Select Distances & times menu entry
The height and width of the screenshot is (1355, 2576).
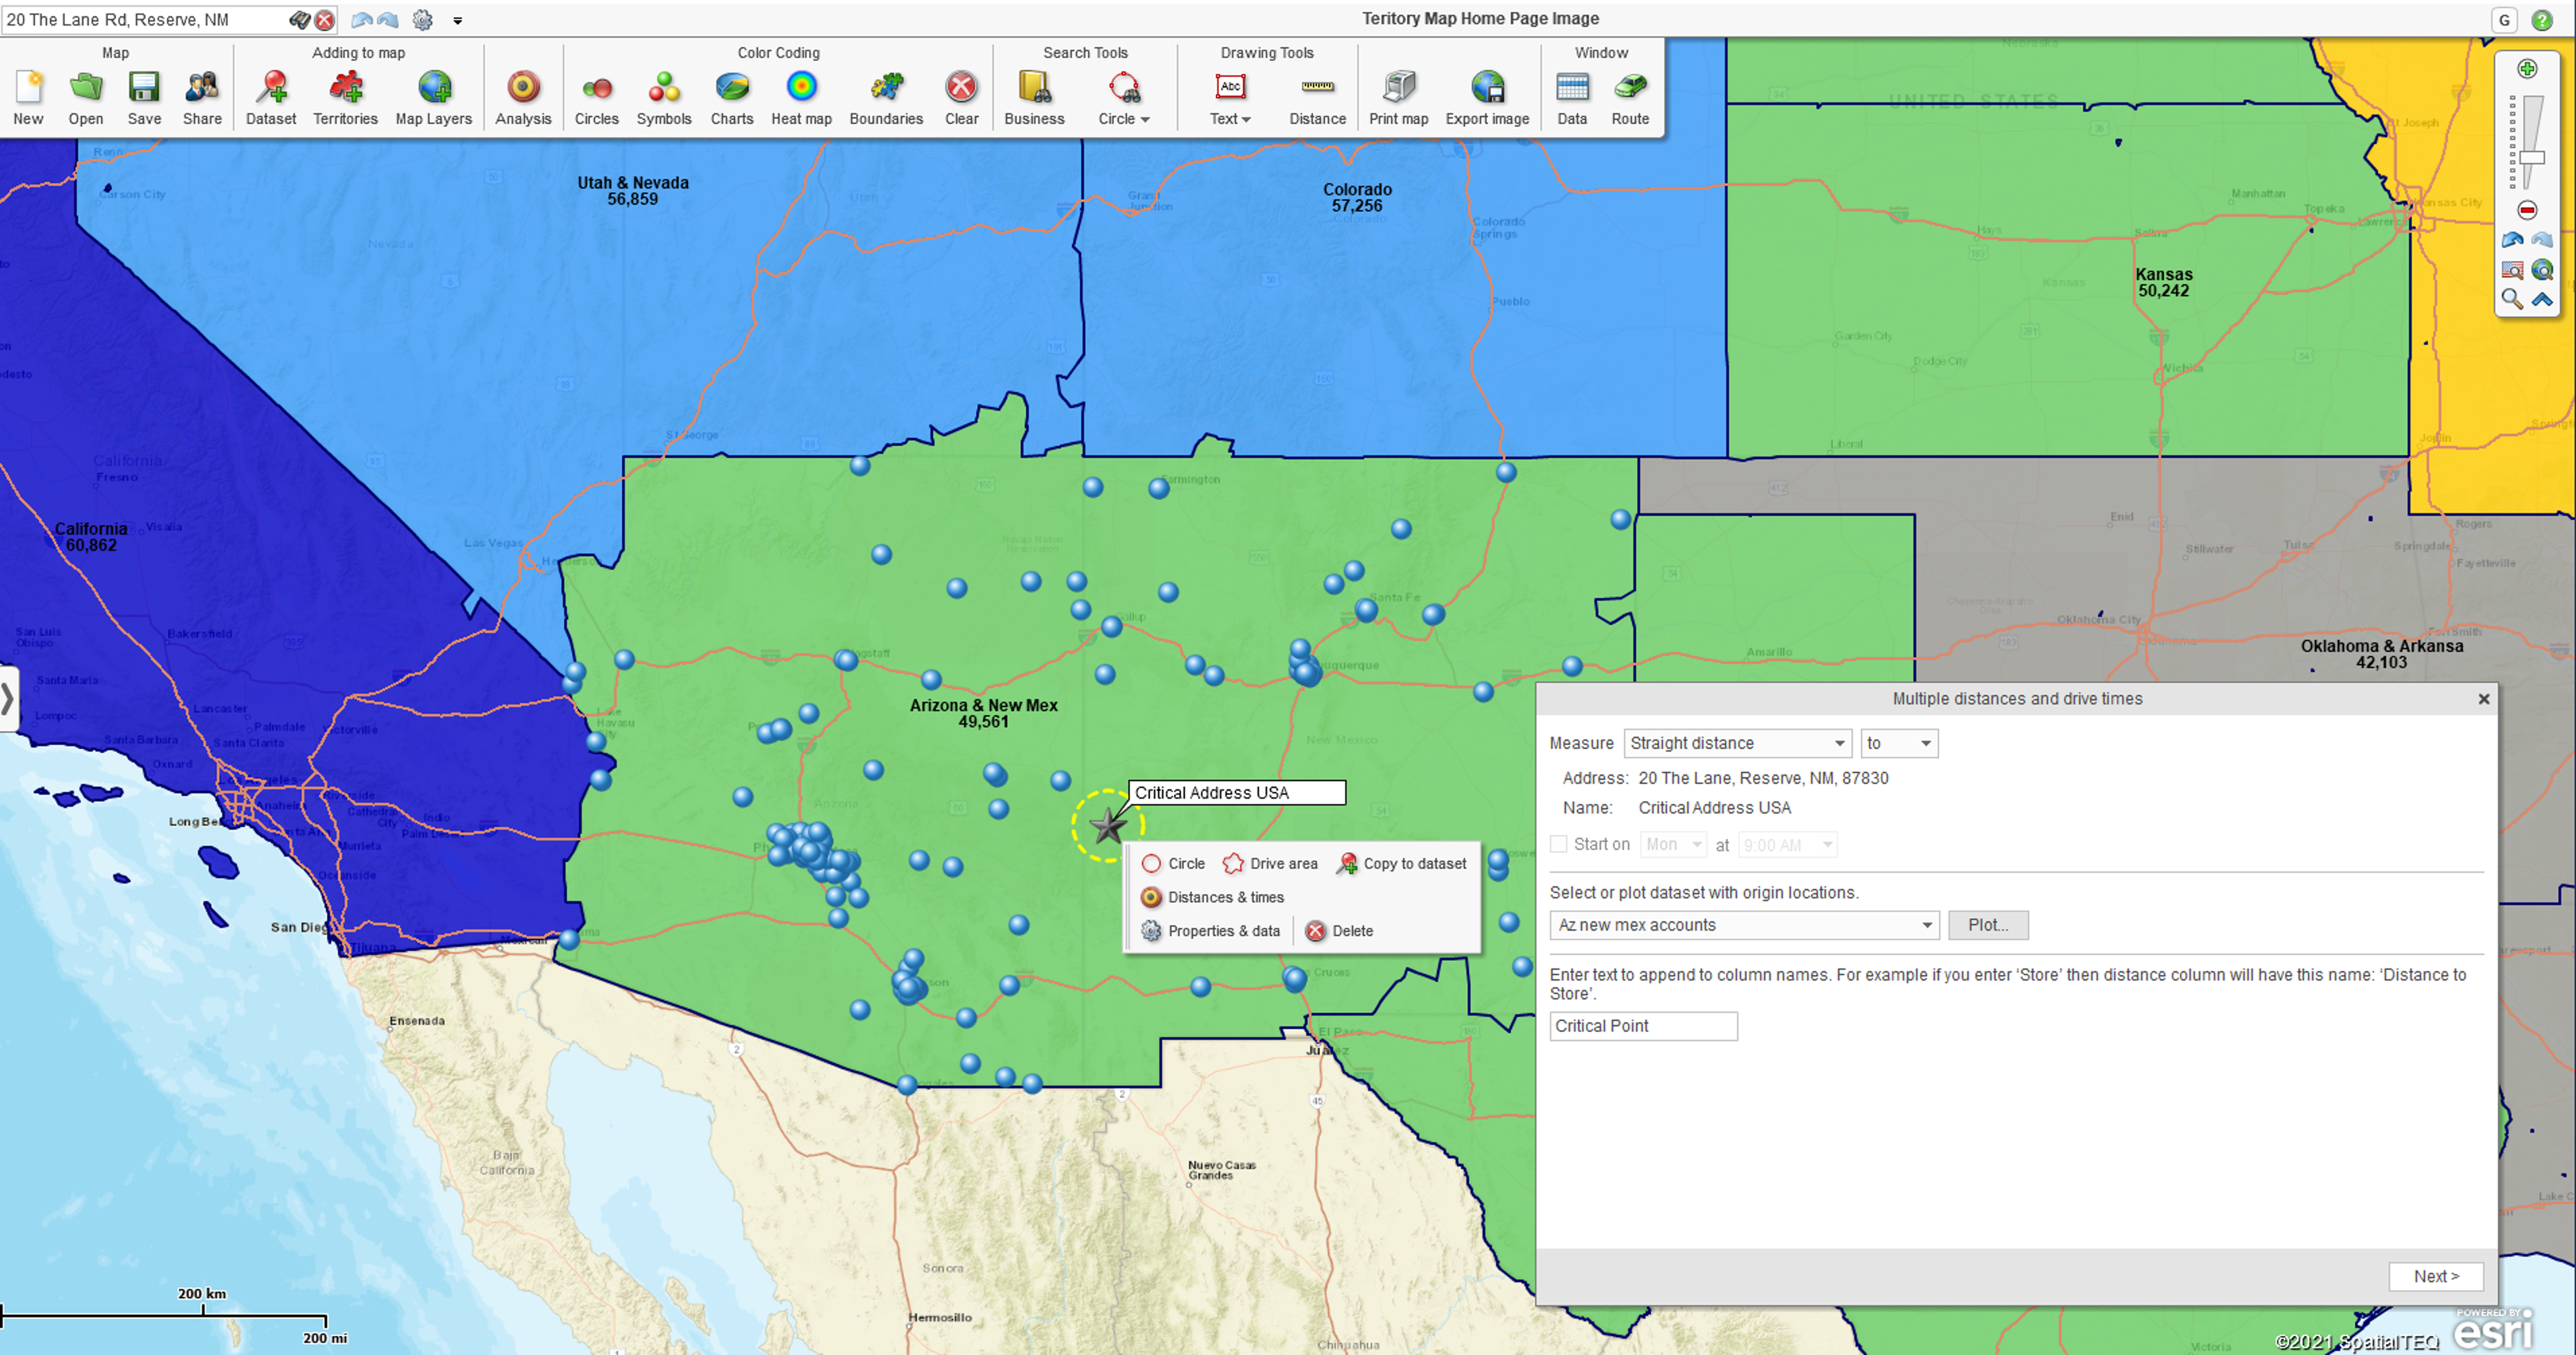point(1212,897)
